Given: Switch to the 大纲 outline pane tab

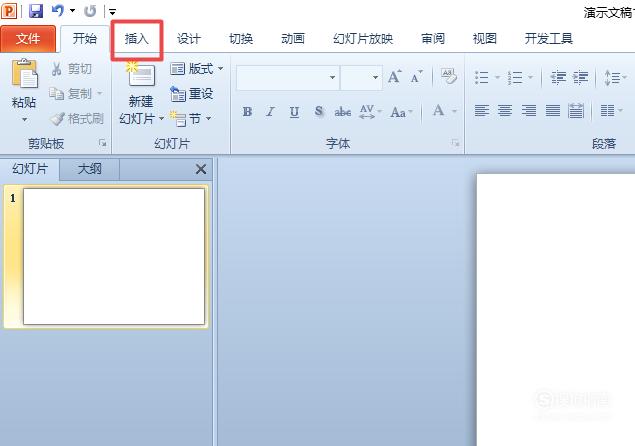Looking at the screenshot, I should [x=89, y=168].
